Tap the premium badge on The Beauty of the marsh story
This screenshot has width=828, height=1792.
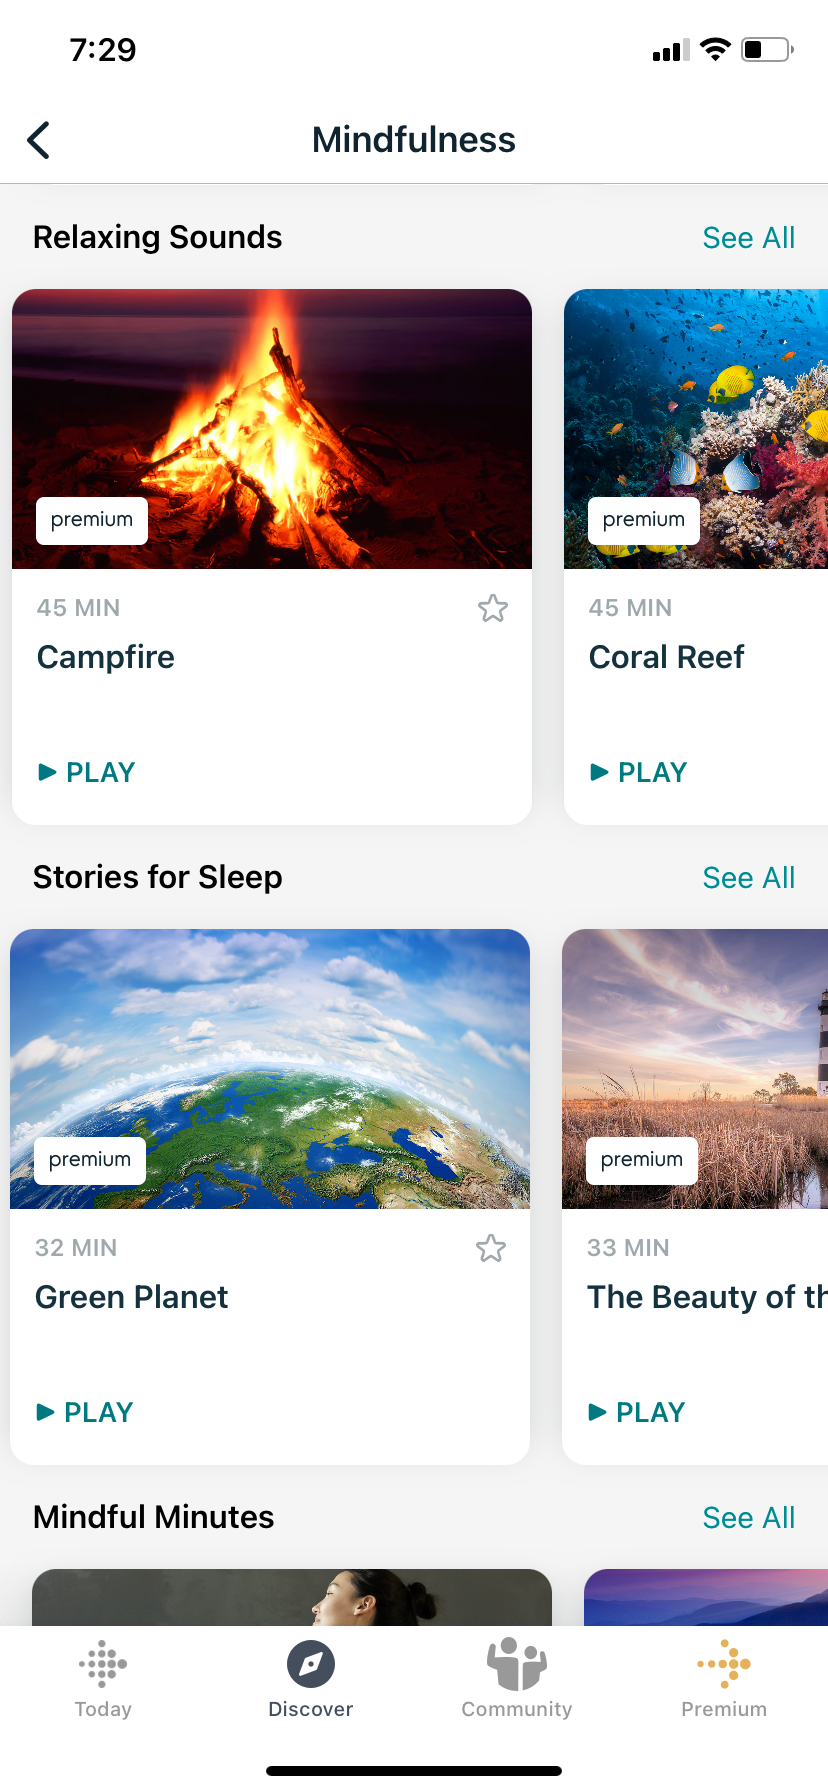point(641,1160)
